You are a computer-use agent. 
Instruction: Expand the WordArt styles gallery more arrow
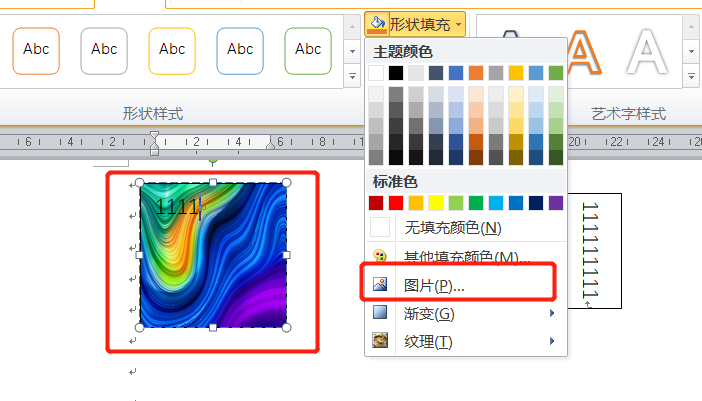click(690, 77)
